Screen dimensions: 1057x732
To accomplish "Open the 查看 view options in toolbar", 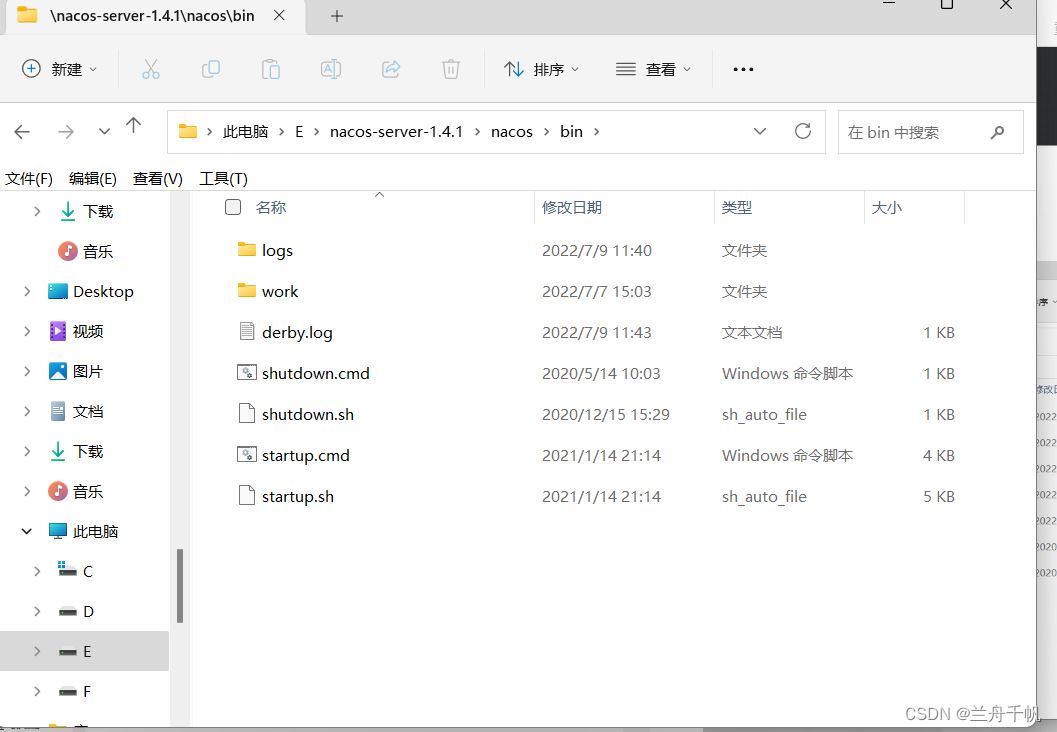I will point(653,69).
